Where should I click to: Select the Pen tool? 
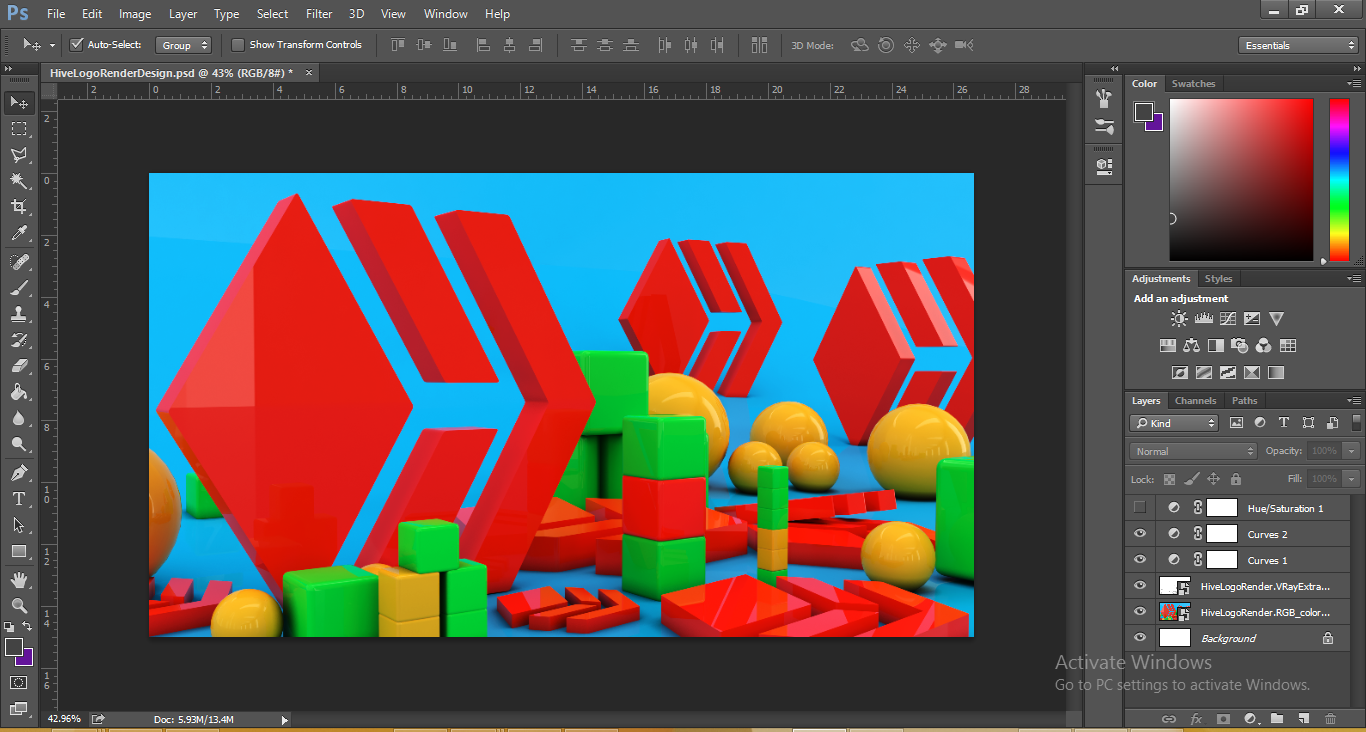(x=19, y=472)
